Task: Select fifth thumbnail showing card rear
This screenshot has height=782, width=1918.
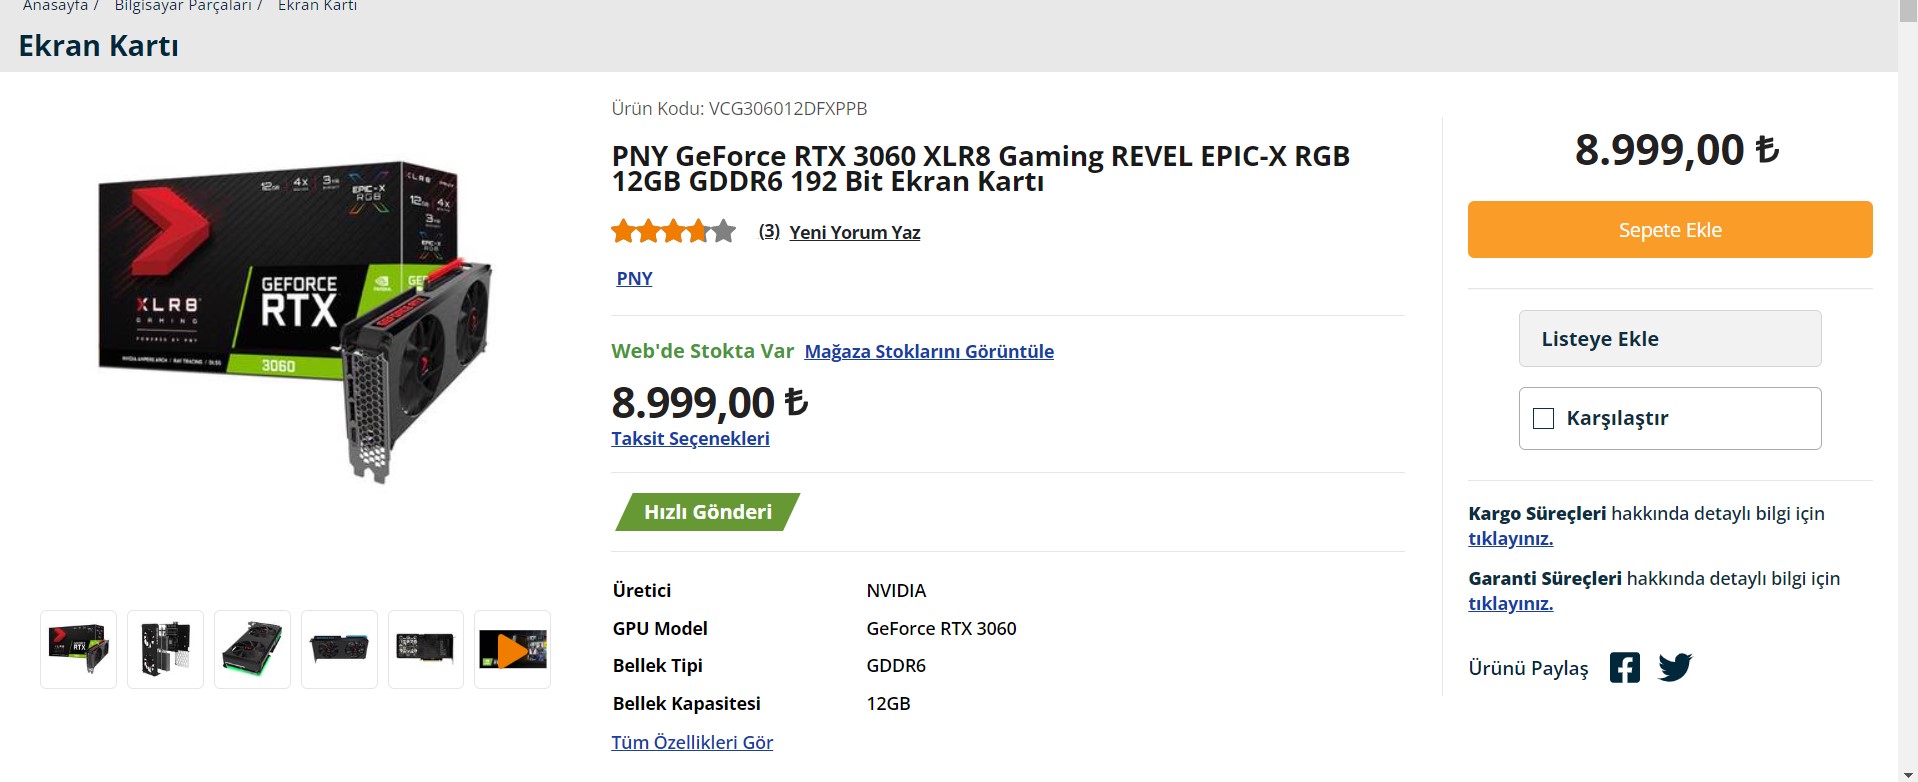Action: coord(425,650)
